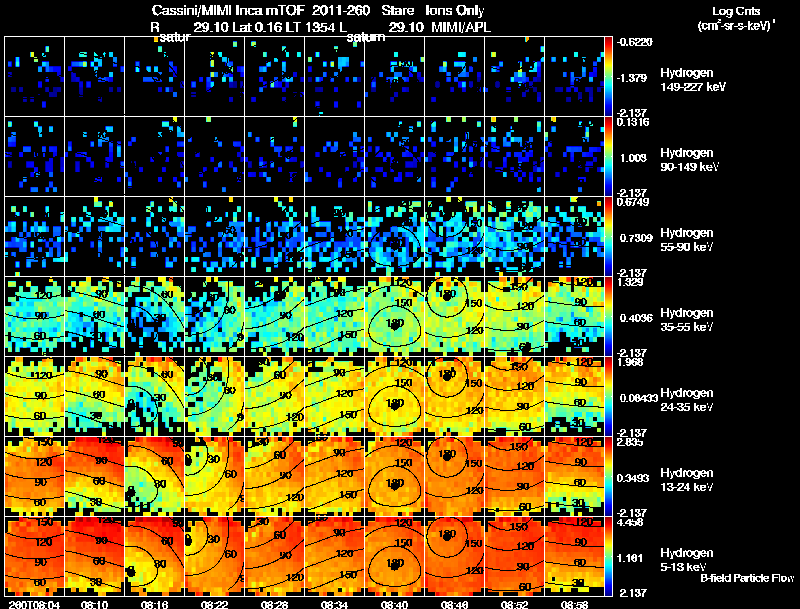Open the 55-90 keV panel at 08:28
This screenshot has height=609, width=800.
point(274,237)
